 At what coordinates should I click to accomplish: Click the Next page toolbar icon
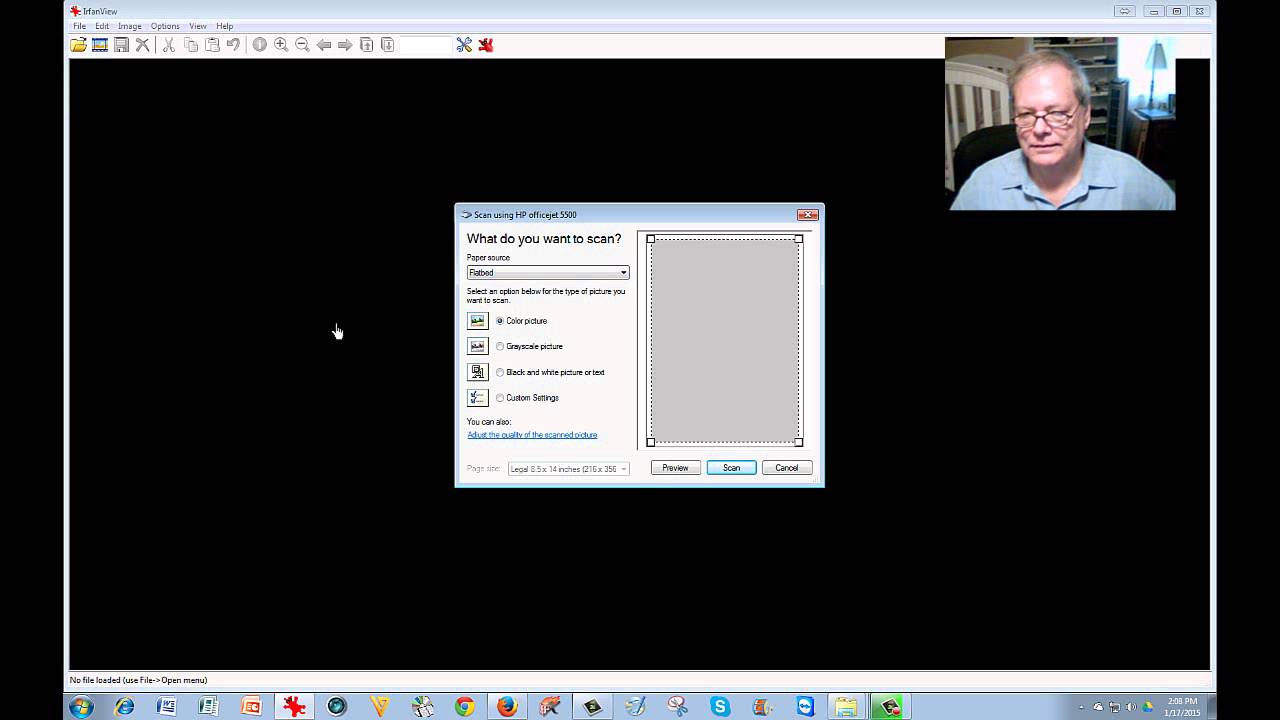(387, 45)
